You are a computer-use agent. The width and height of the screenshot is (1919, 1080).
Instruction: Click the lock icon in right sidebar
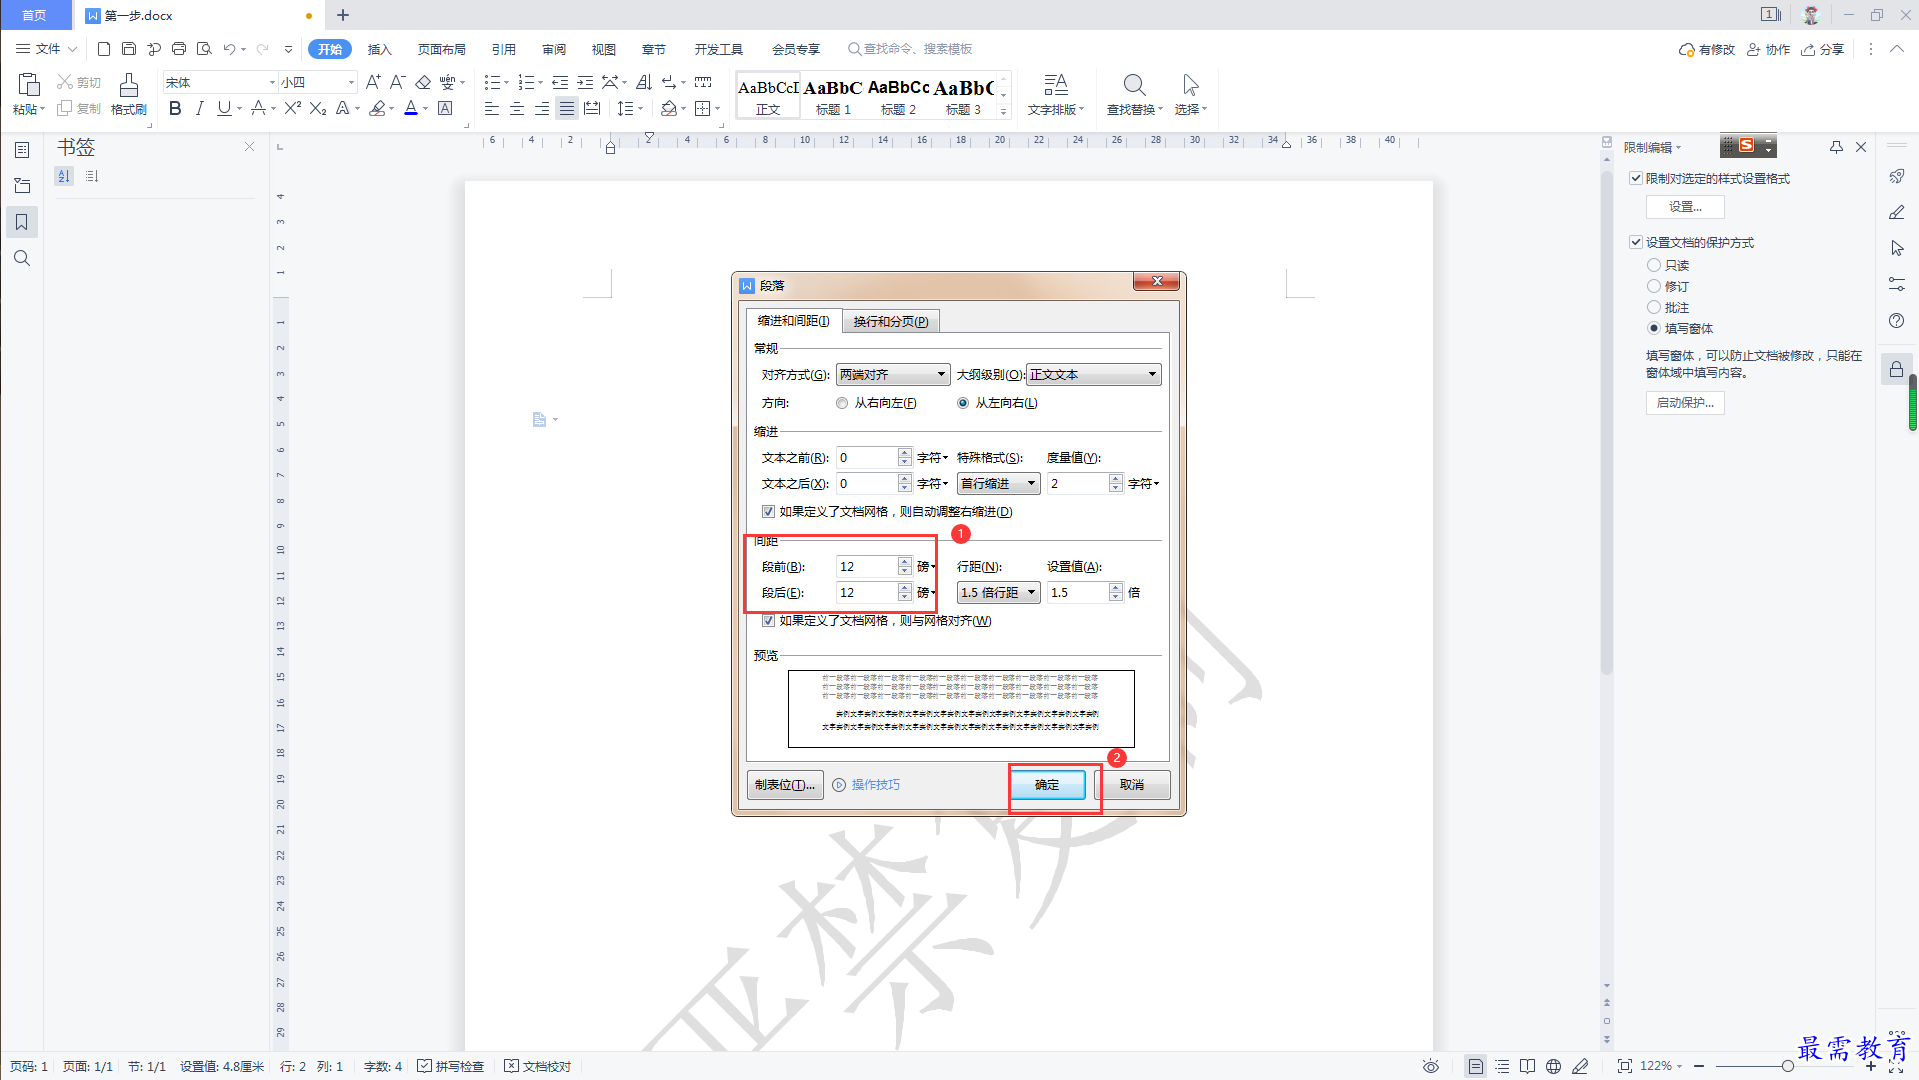[x=1896, y=370]
